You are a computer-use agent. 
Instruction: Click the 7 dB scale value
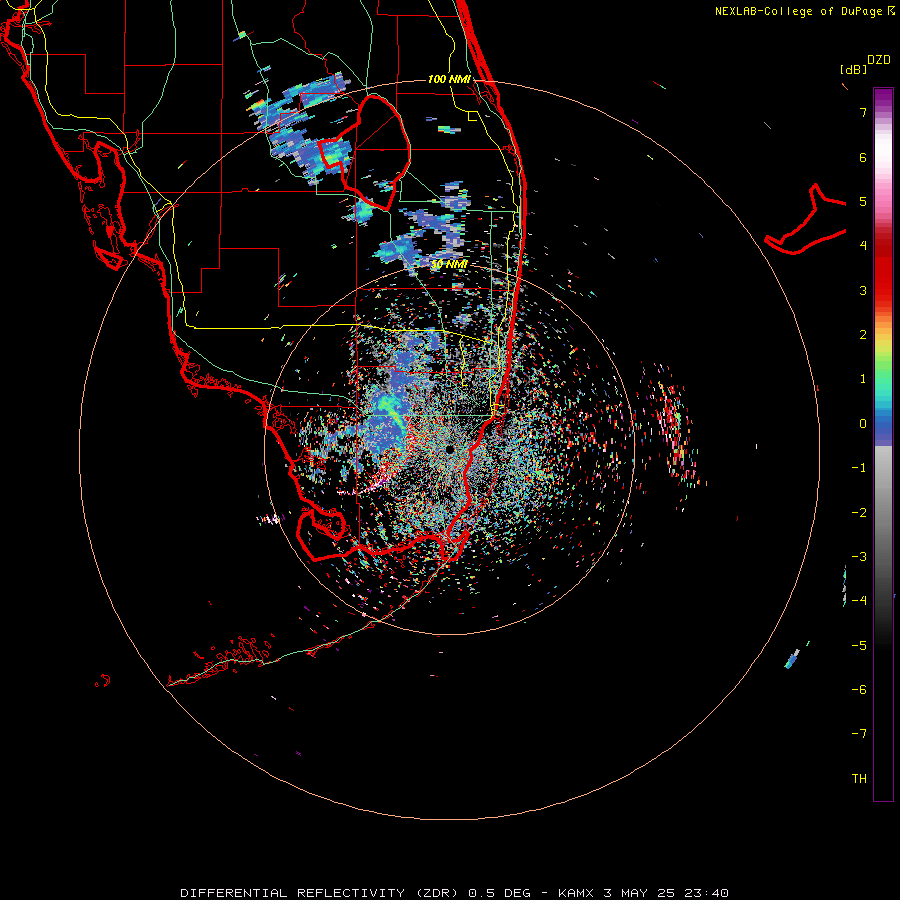click(x=863, y=112)
